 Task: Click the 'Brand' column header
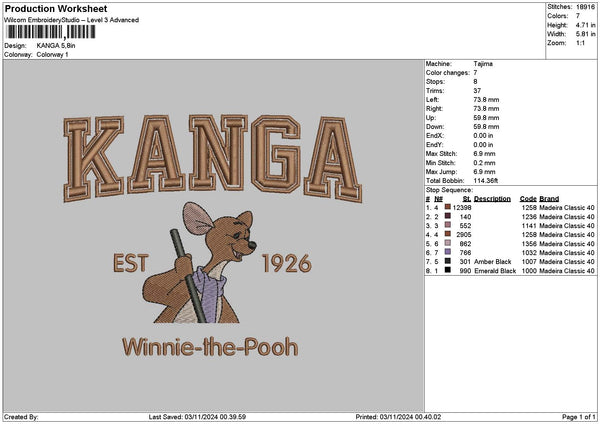click(x=549, y=199)
